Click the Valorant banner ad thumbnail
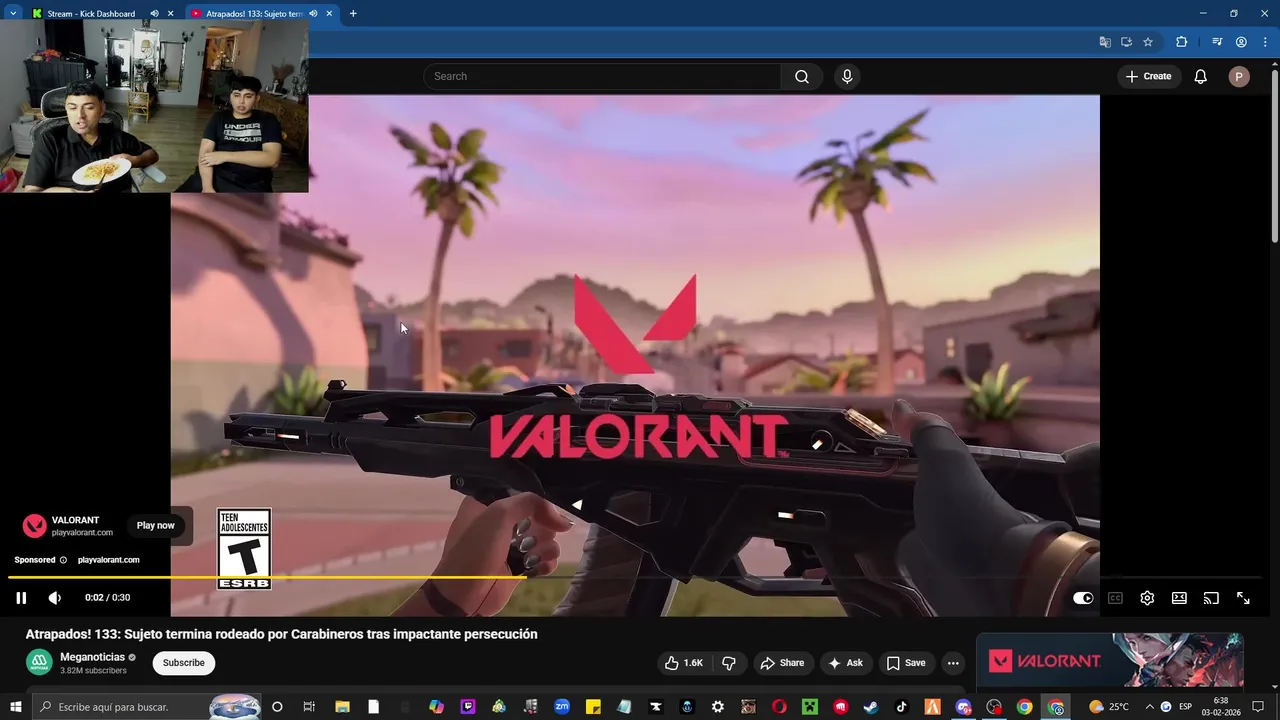1280x720 pixels. (x=1110, y=661)
